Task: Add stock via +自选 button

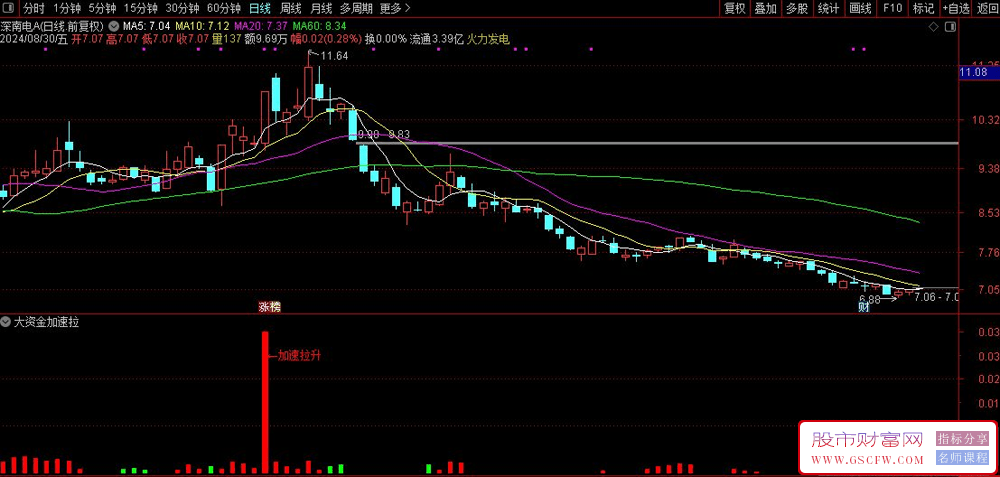Action: click(955, 8)
